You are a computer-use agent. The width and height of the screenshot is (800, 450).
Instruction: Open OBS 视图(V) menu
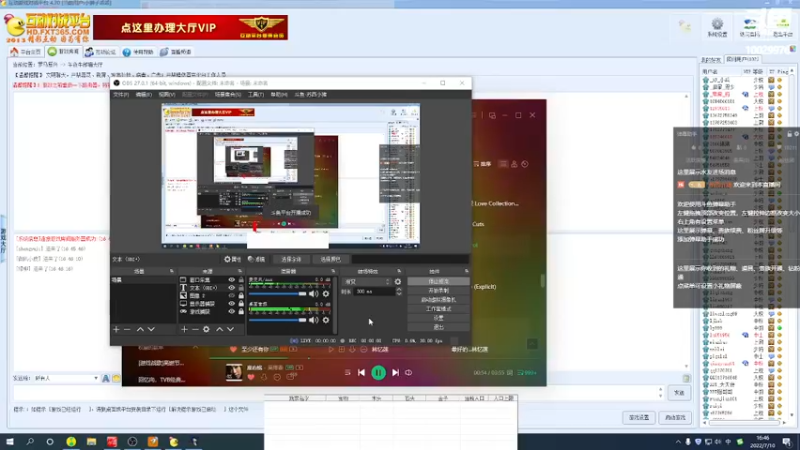tap(166, 95)
